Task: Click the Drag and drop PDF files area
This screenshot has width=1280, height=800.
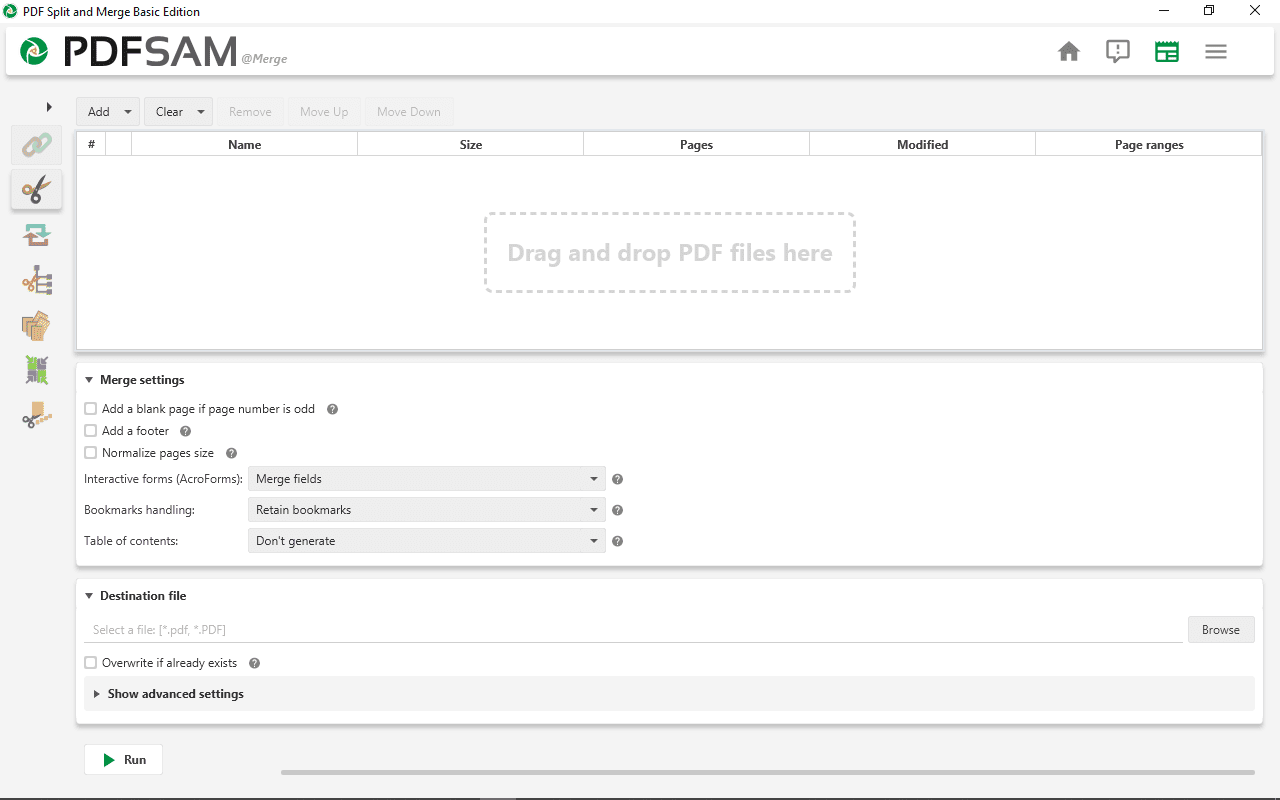Action: (x=670, y=253)
